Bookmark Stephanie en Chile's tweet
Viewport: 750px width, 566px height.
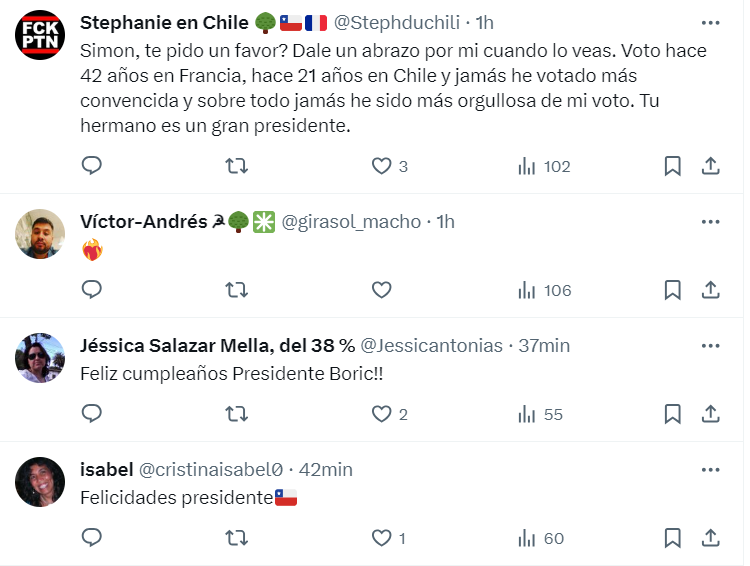pos(673,166)
